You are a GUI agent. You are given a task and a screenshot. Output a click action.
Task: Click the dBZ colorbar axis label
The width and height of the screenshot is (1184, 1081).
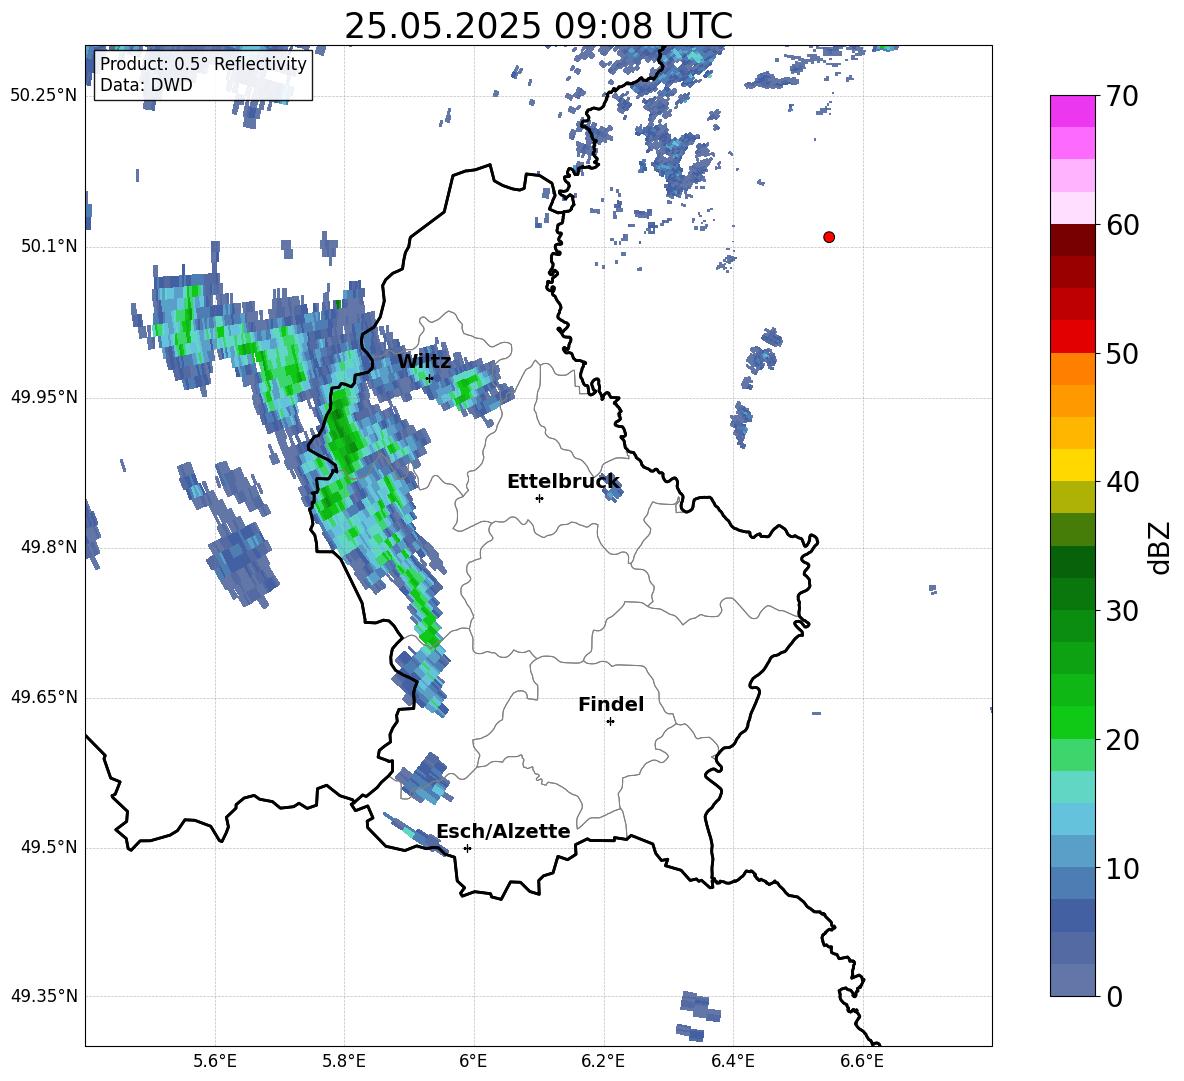[x=1161, y=547]
